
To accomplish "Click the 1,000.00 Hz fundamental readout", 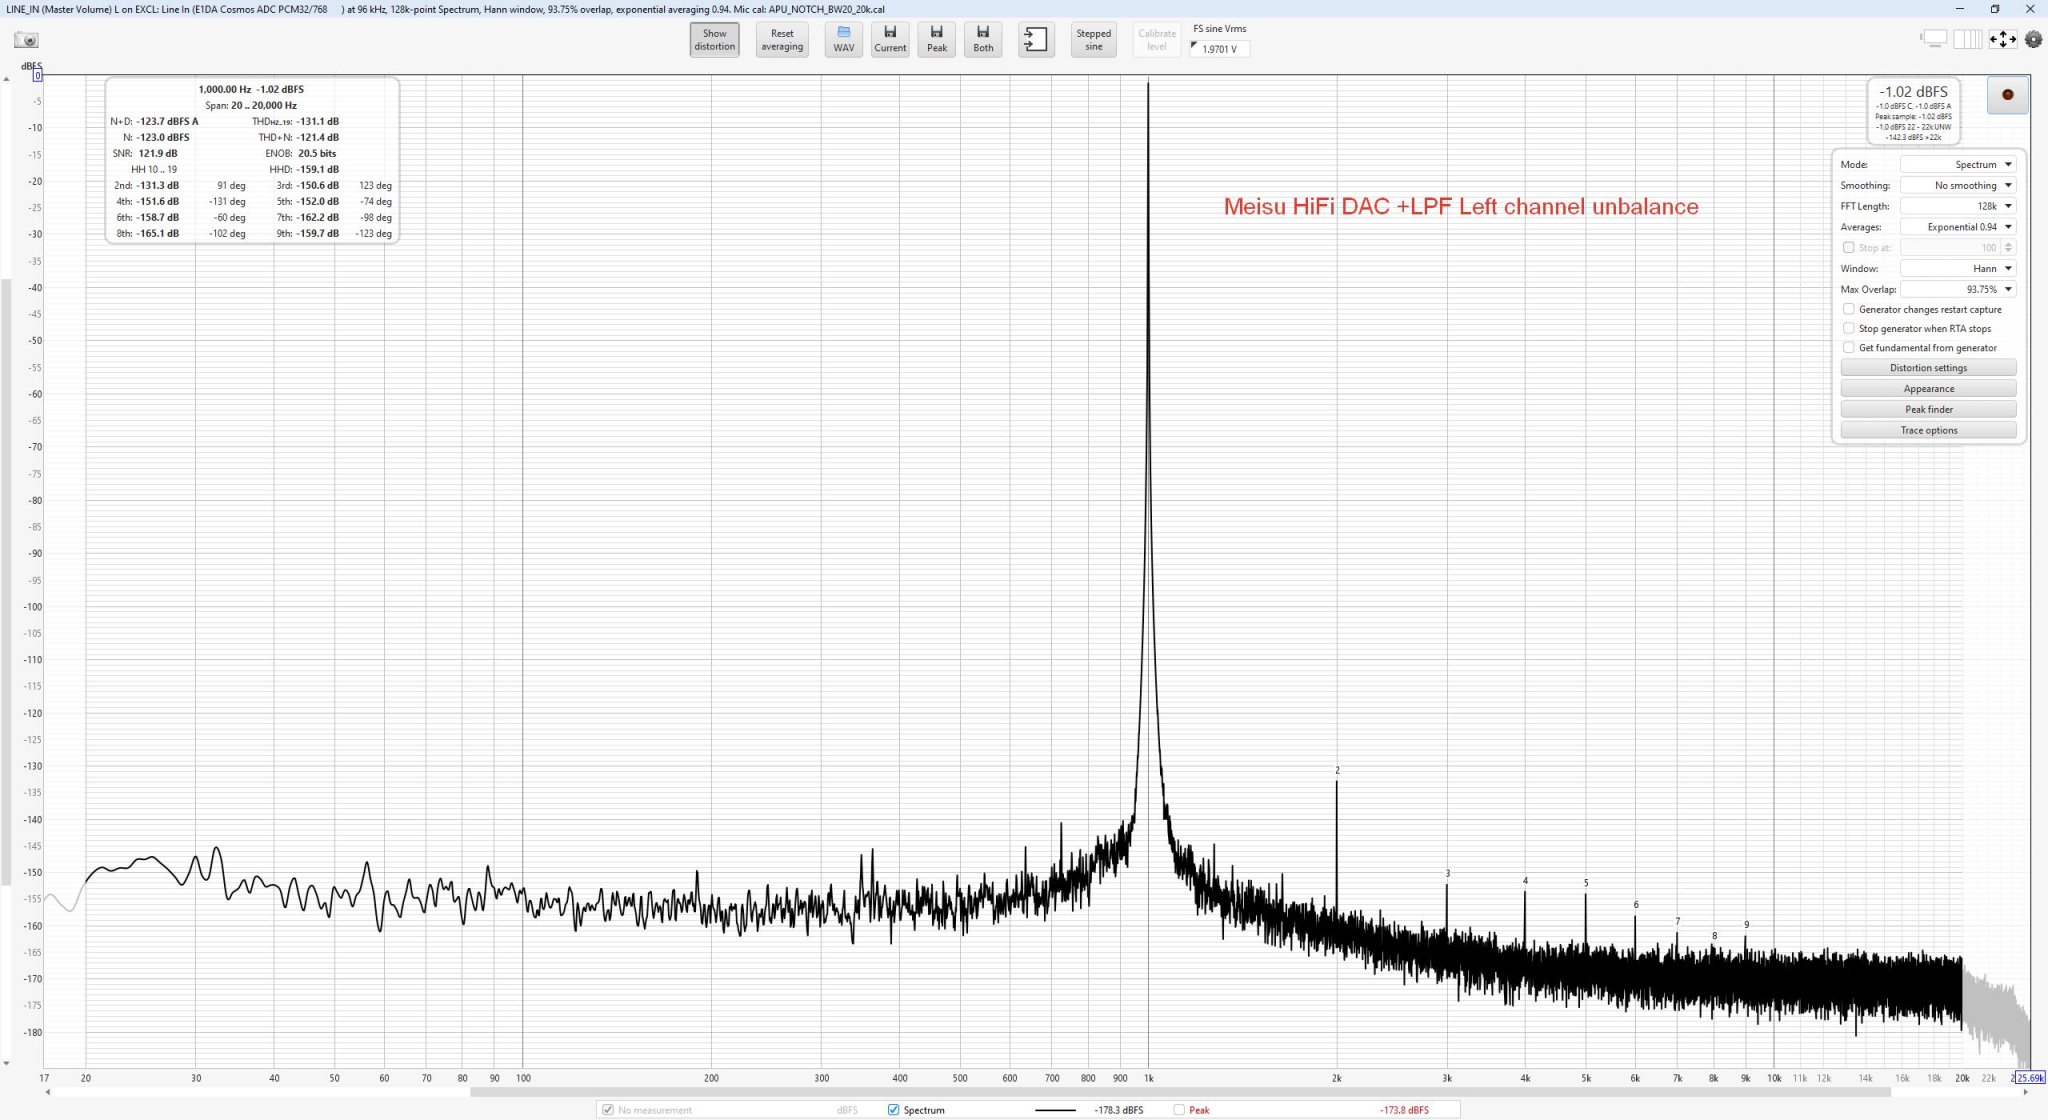I will (225, 89).
